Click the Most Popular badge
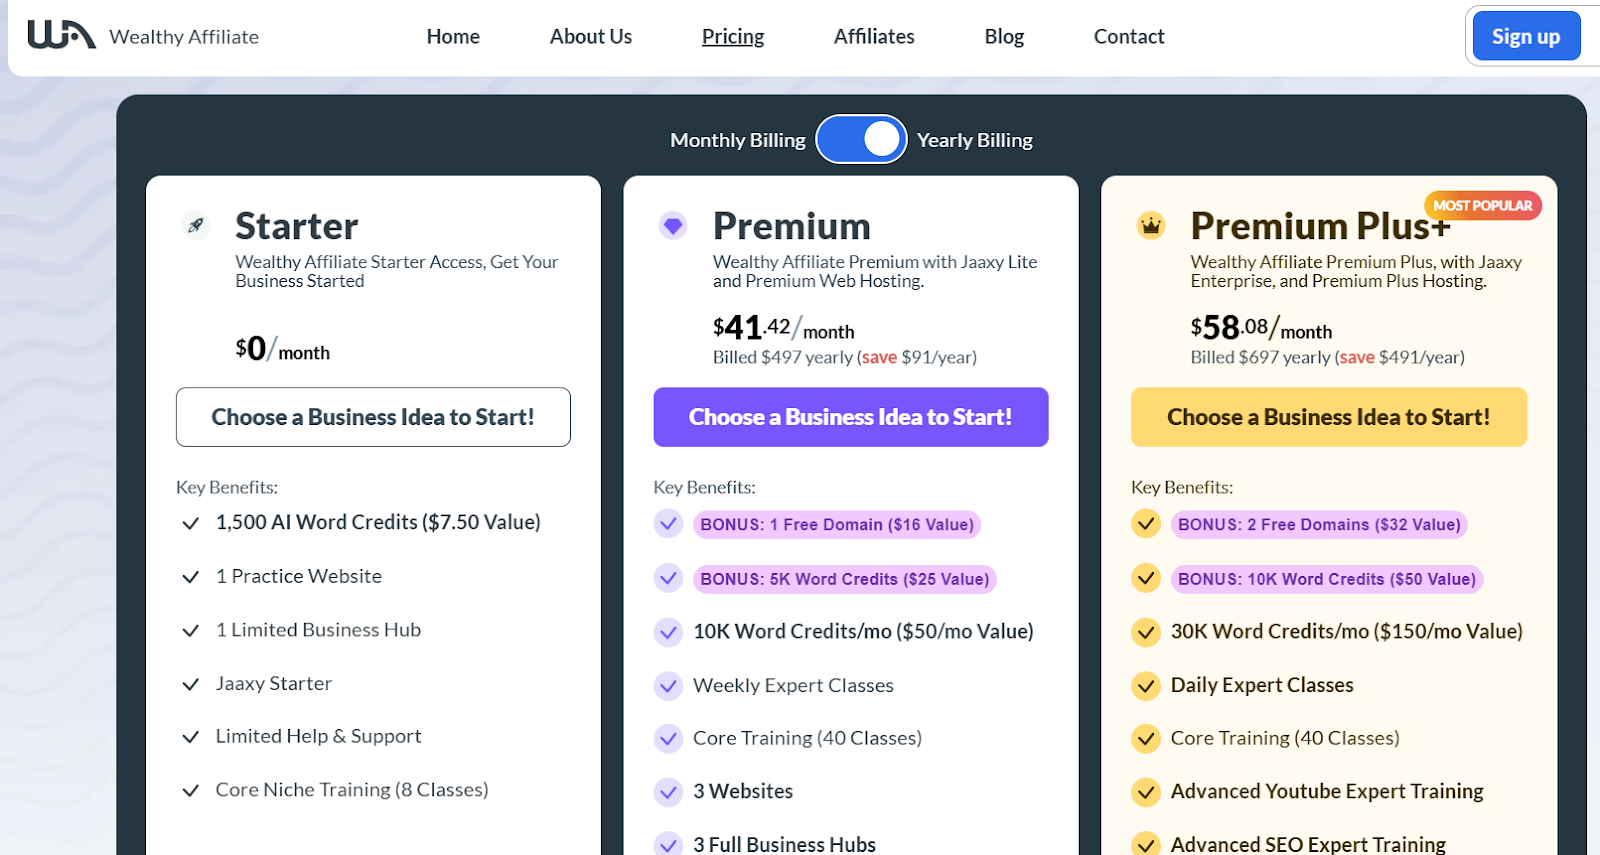This screenshot has height=855, width=1600. click(1482, 205)
